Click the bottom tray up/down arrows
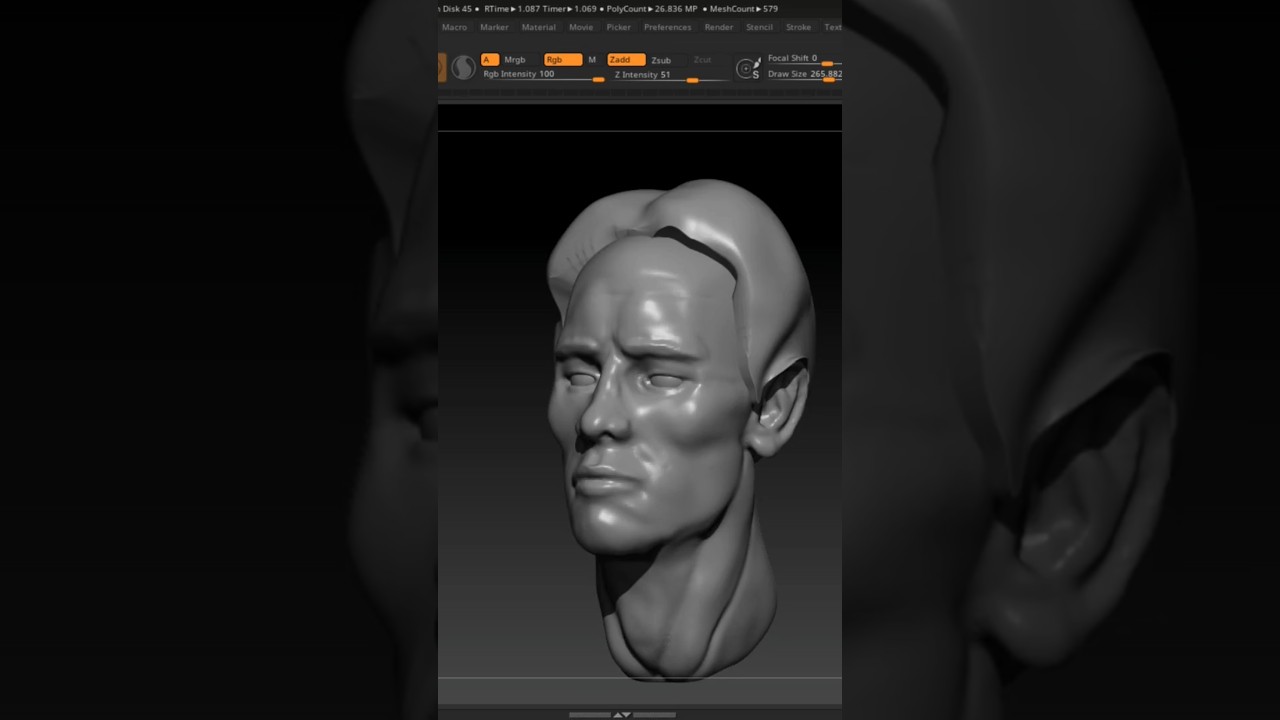Screen dimensions: 1280x720 point(622,715)
